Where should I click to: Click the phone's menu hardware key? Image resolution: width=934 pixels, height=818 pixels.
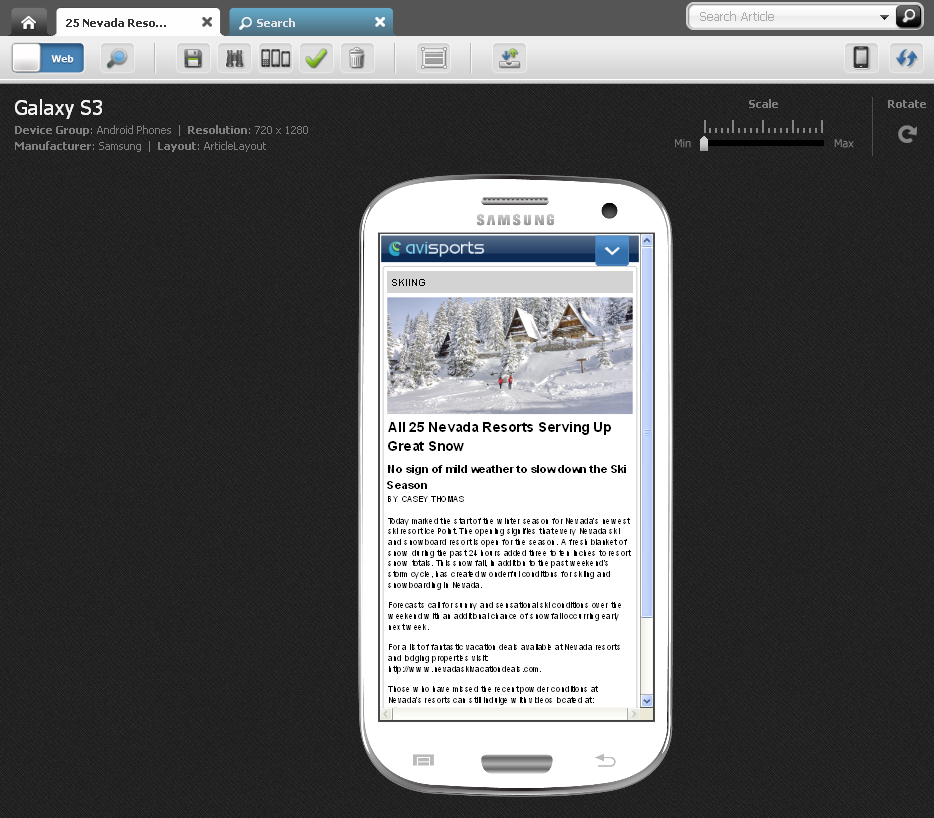(x=424, y=760)
